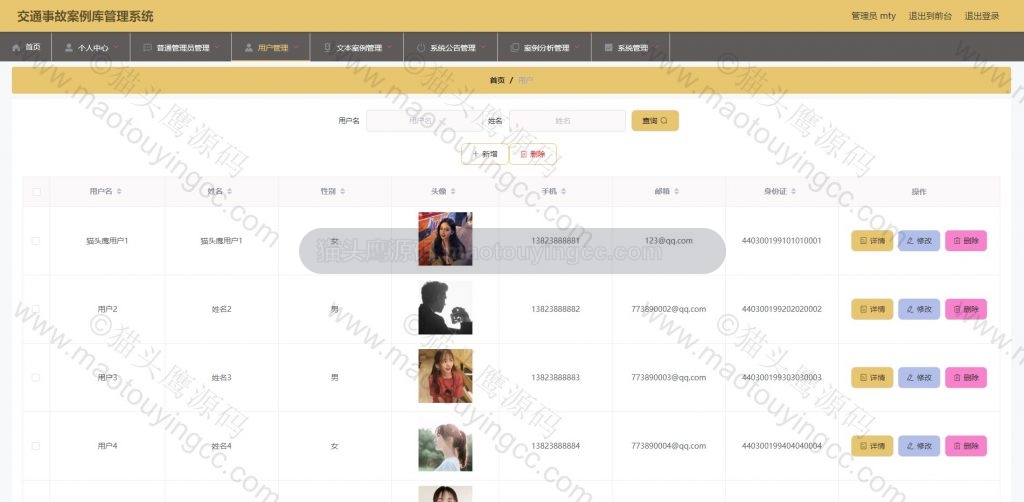
Task: Click the trash icon in 用户2's 删除 button
Action: point(957,309)
